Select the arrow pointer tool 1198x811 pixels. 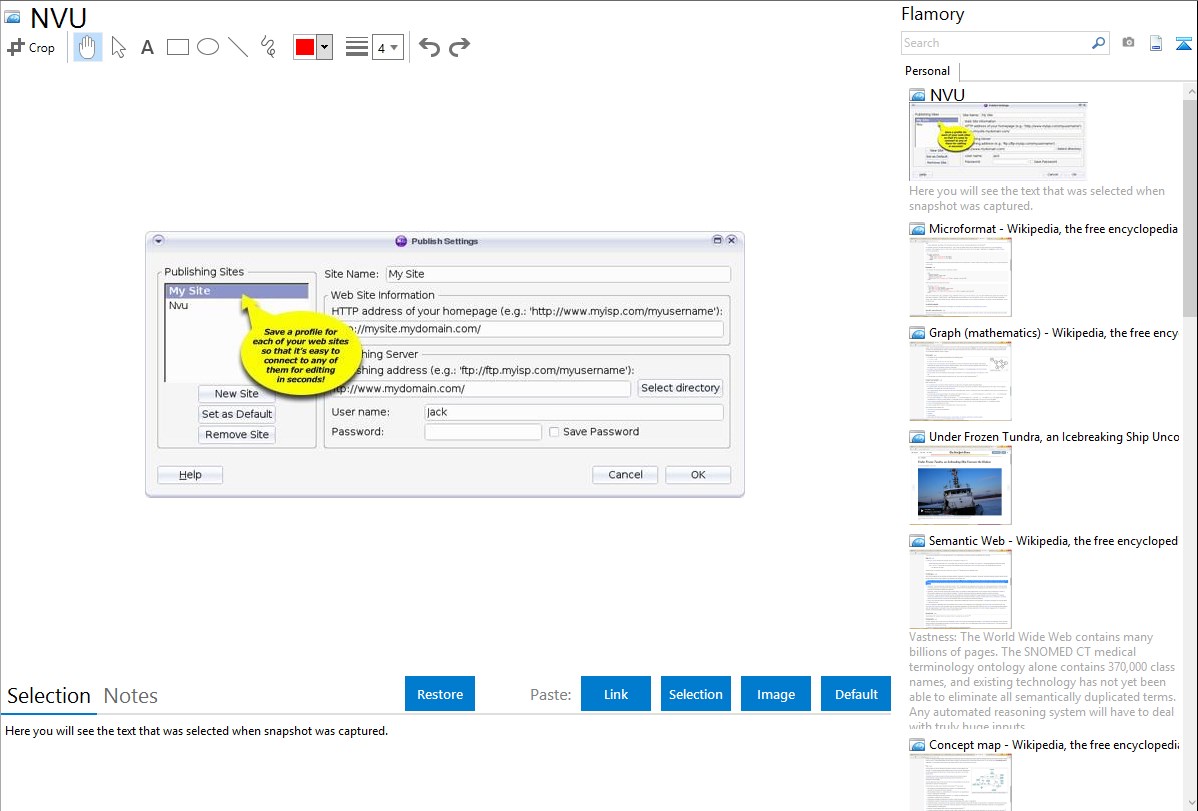click(x=118, y=47)
